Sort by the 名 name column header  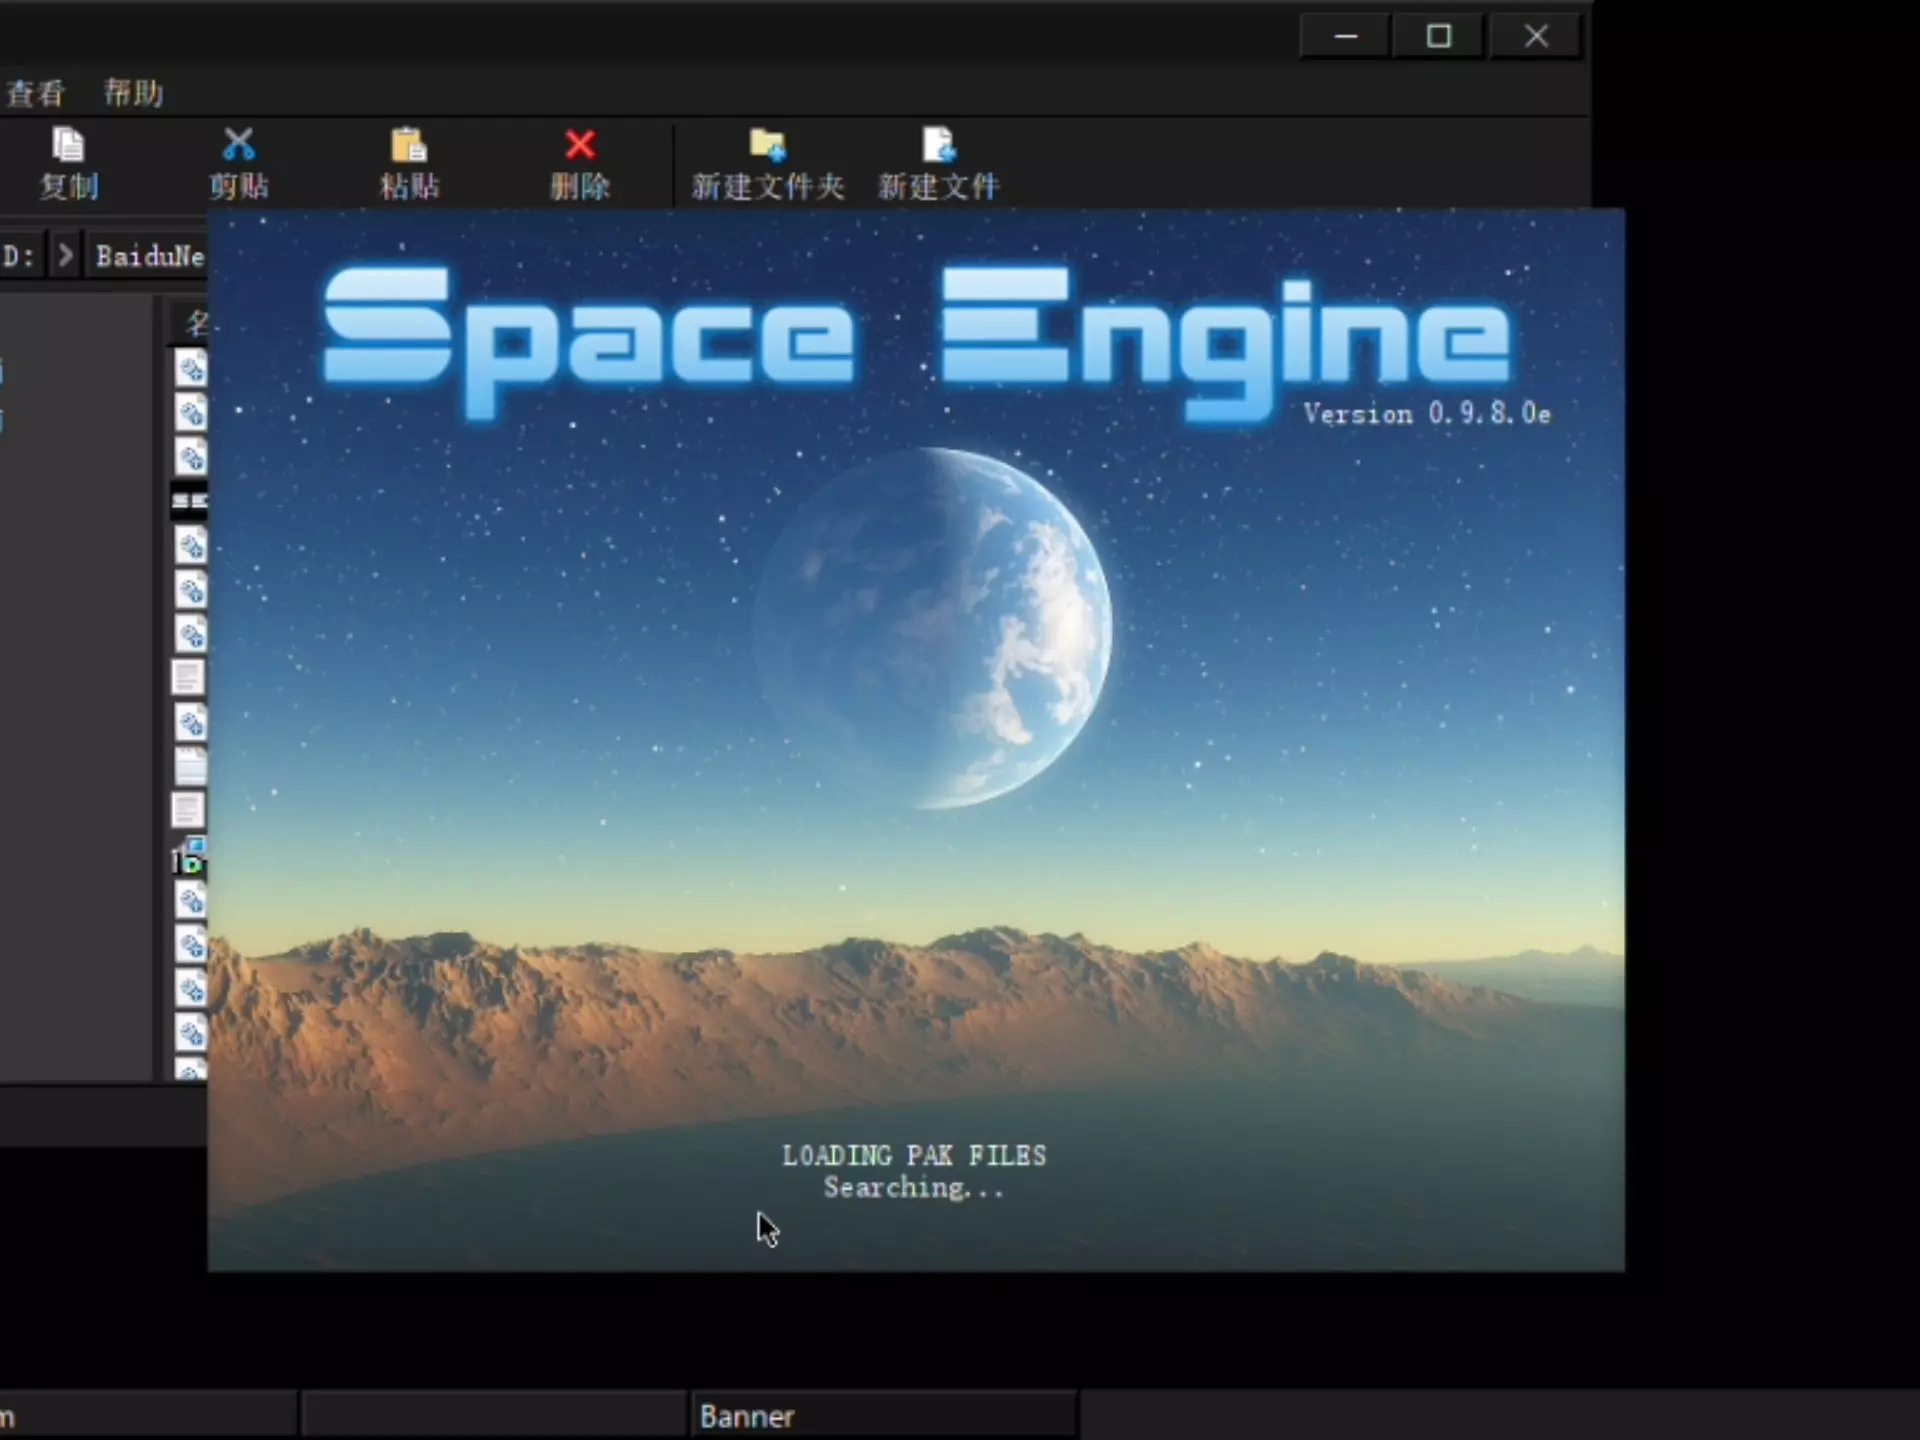[195, 322]
